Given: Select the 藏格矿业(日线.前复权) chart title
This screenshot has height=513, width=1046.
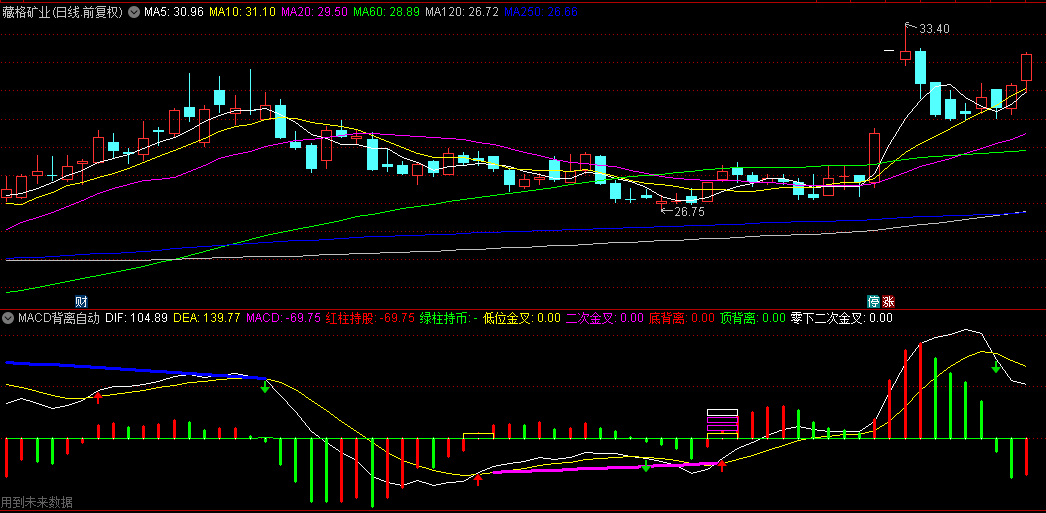Looking at the screenshot, I should pyautogui.click(x=63, y=11).
